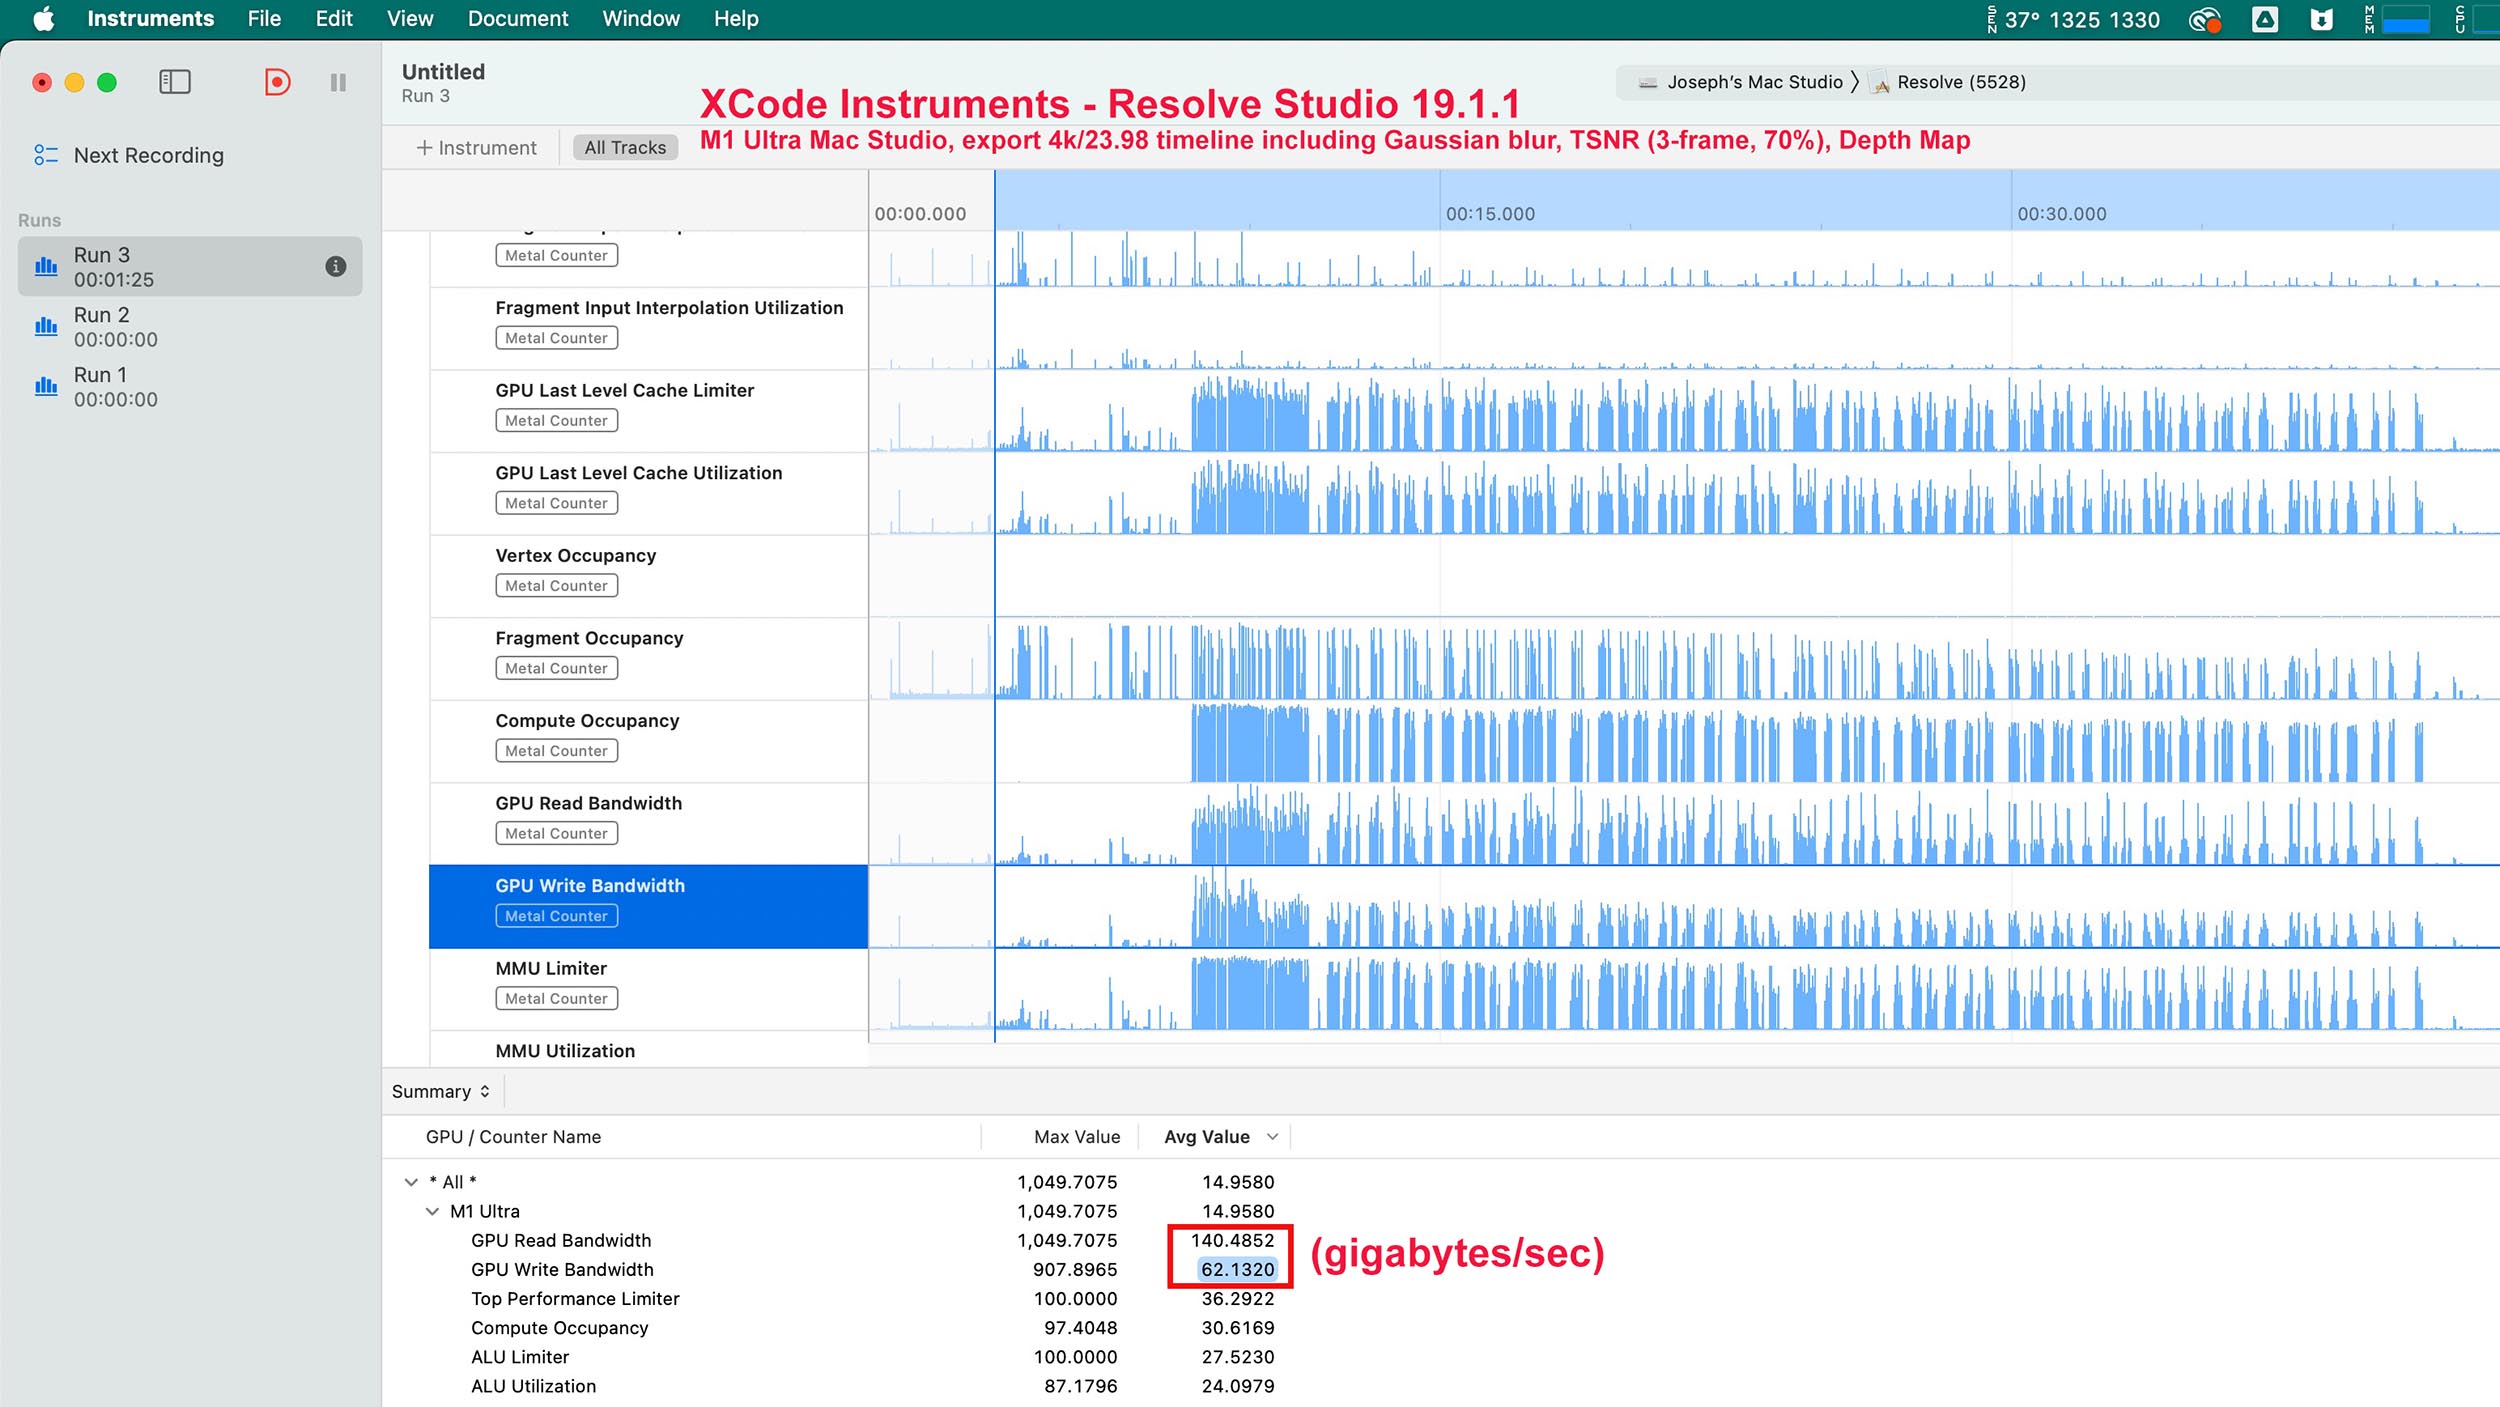Image resolution: width=2500 pixels, height=1407 pixels.
Task: Click the 00:15.000 timeline ruler mark
Action: click(x=1489, y=214)
